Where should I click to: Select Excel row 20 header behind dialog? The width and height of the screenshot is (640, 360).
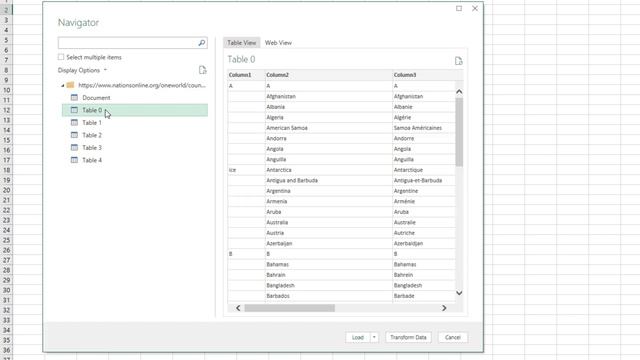click(x=6, y=190)
